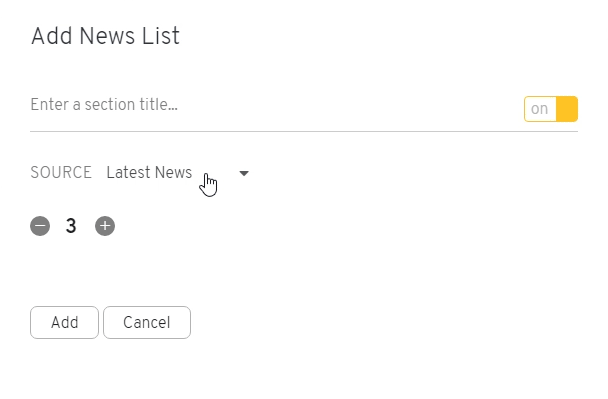The image size is (608, 399).
Task: Click the yellow handle of the on switch
Action: 567,109
